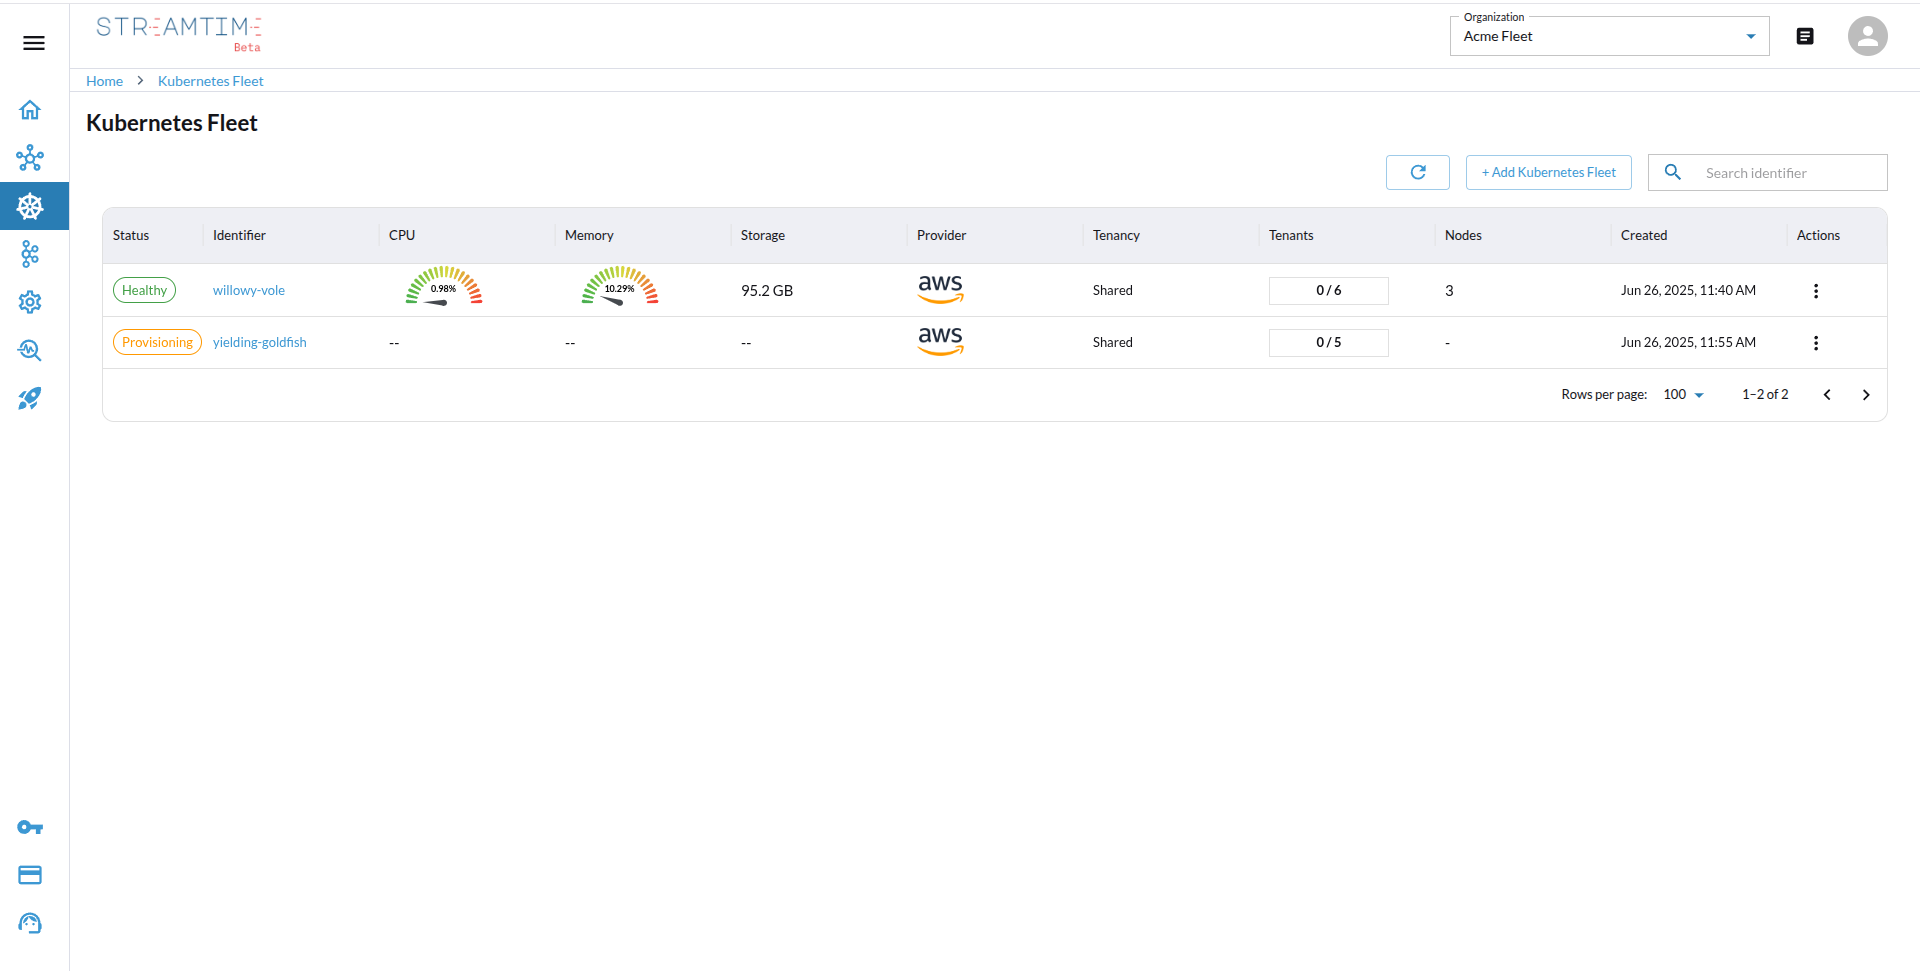This screenshot has width=1920, height=971.
Task: Click the Memory column header
Action: point(589,235)
